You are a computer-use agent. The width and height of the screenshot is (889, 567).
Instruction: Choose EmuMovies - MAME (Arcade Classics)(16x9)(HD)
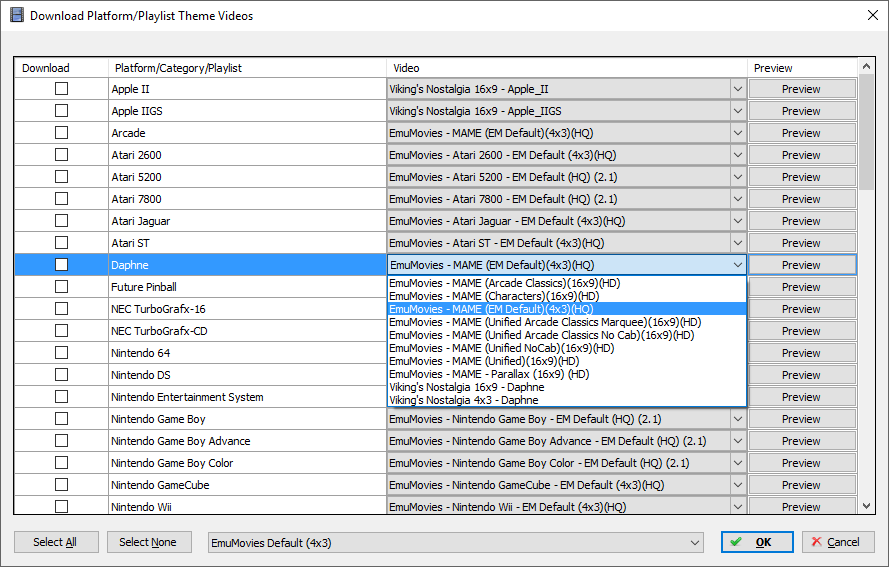point(567,283)
